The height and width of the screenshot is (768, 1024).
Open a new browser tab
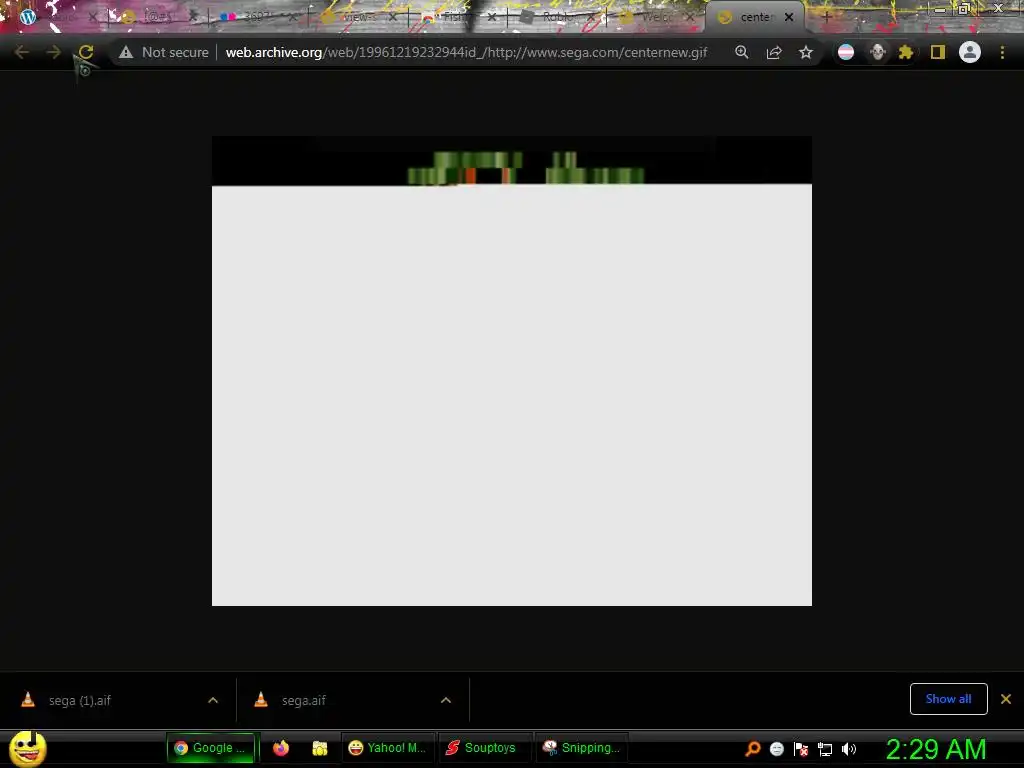click(x=826, y=18)
